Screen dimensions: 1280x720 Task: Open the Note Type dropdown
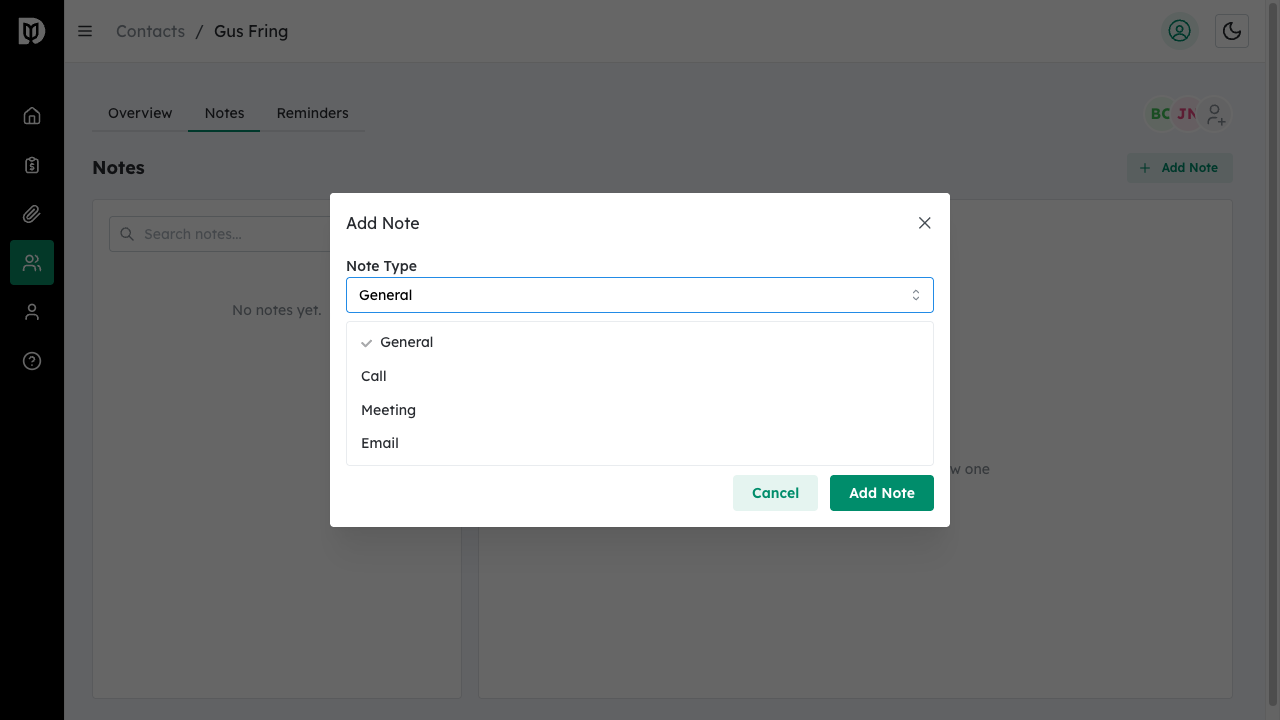[x=640, y=294]
